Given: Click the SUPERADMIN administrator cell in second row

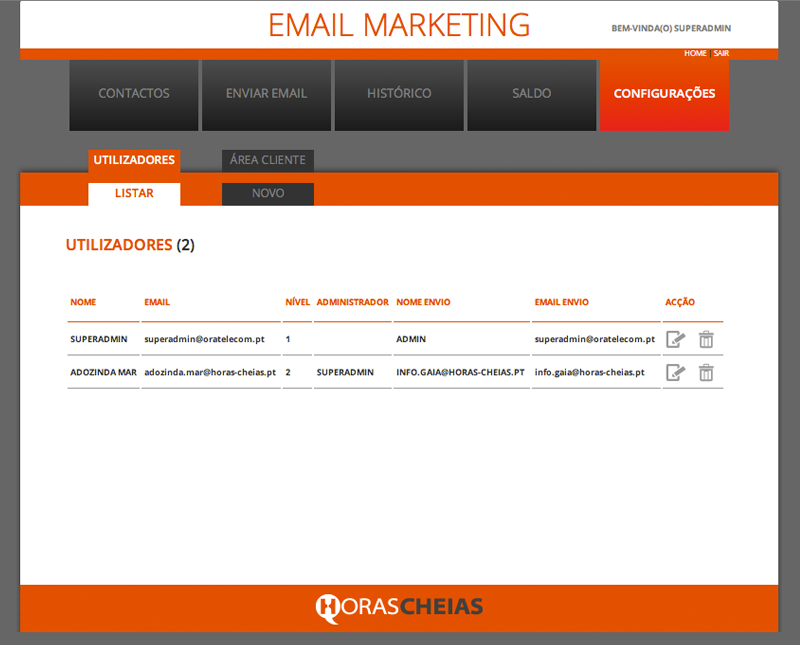Looking at the screenshot, I should (x=345, y=373).
